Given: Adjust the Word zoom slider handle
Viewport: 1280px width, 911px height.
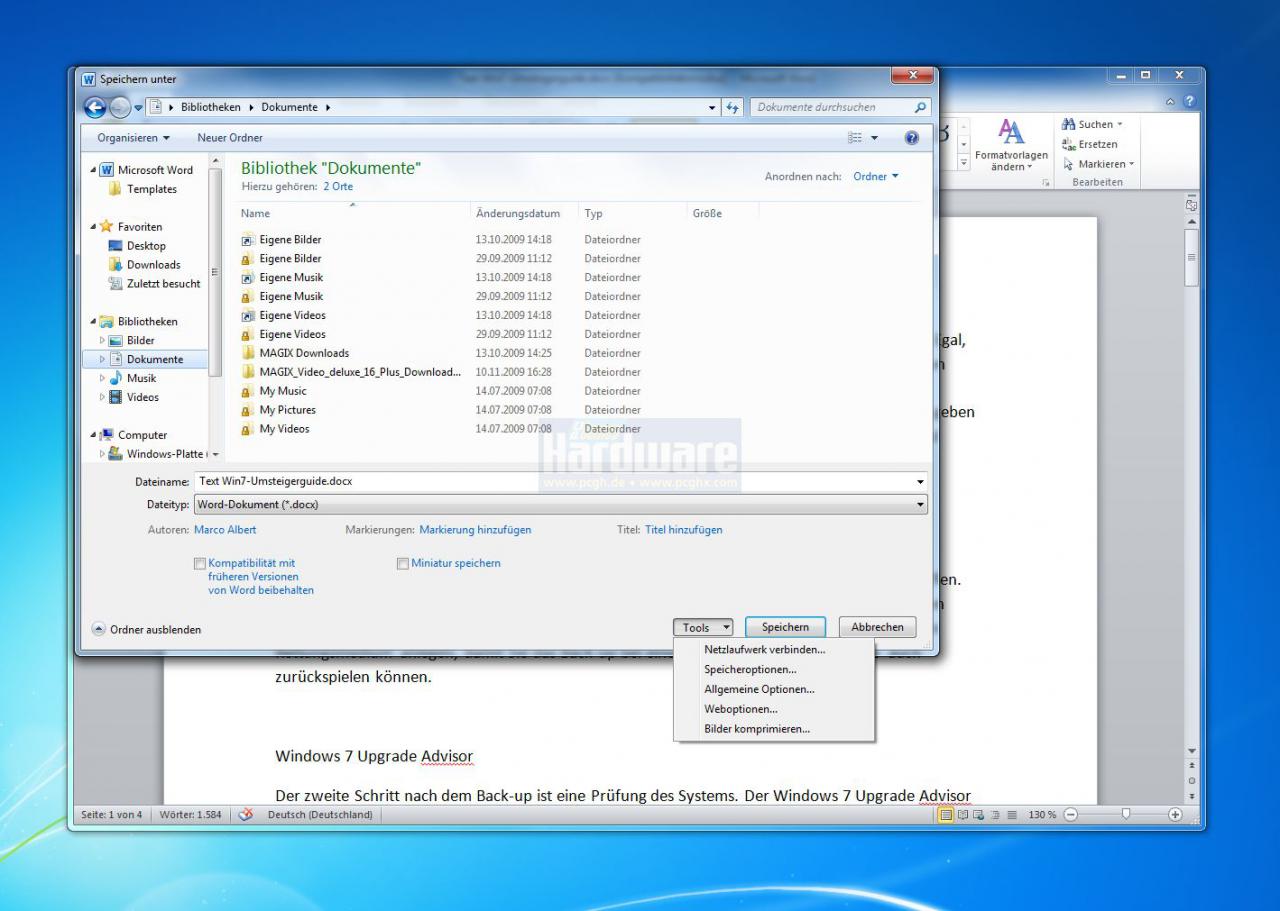Looking at the screenshot, I should [1126, 815].
